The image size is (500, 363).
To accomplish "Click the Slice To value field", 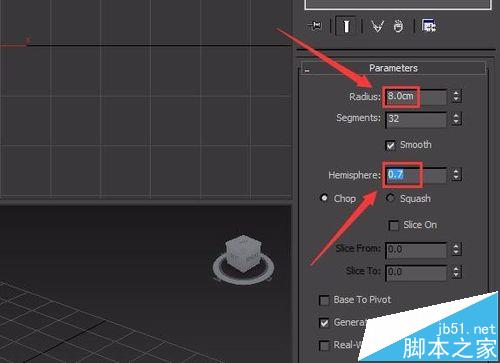I will pos(416,272).
